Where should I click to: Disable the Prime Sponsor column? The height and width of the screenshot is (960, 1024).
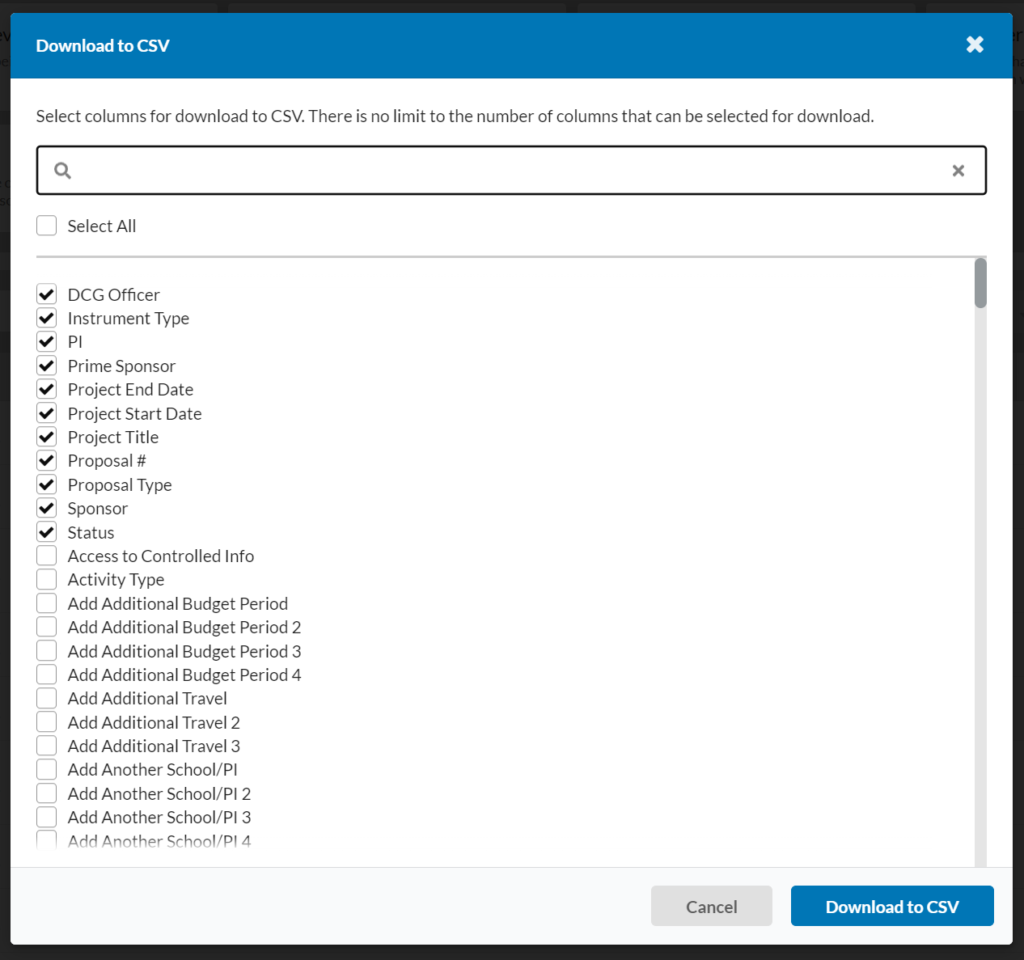[47, 366]
